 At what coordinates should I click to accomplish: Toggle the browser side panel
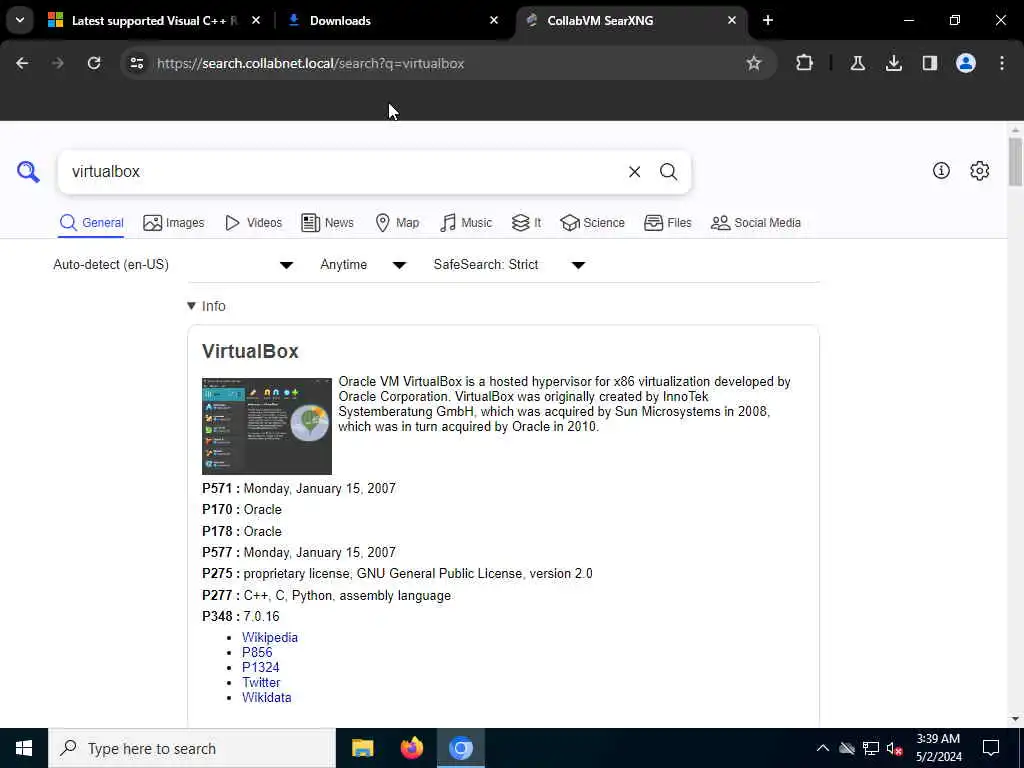point(929,63)
